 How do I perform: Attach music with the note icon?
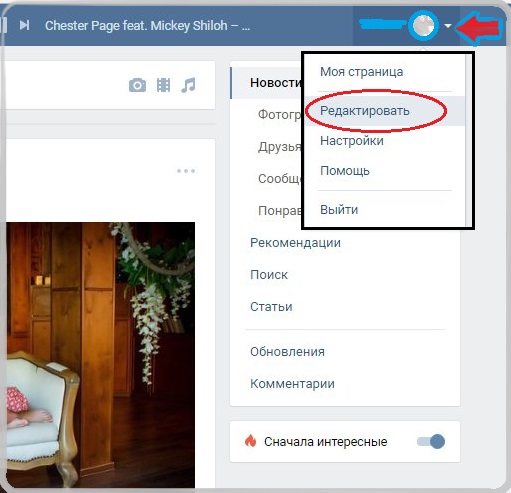pos(188,85)
